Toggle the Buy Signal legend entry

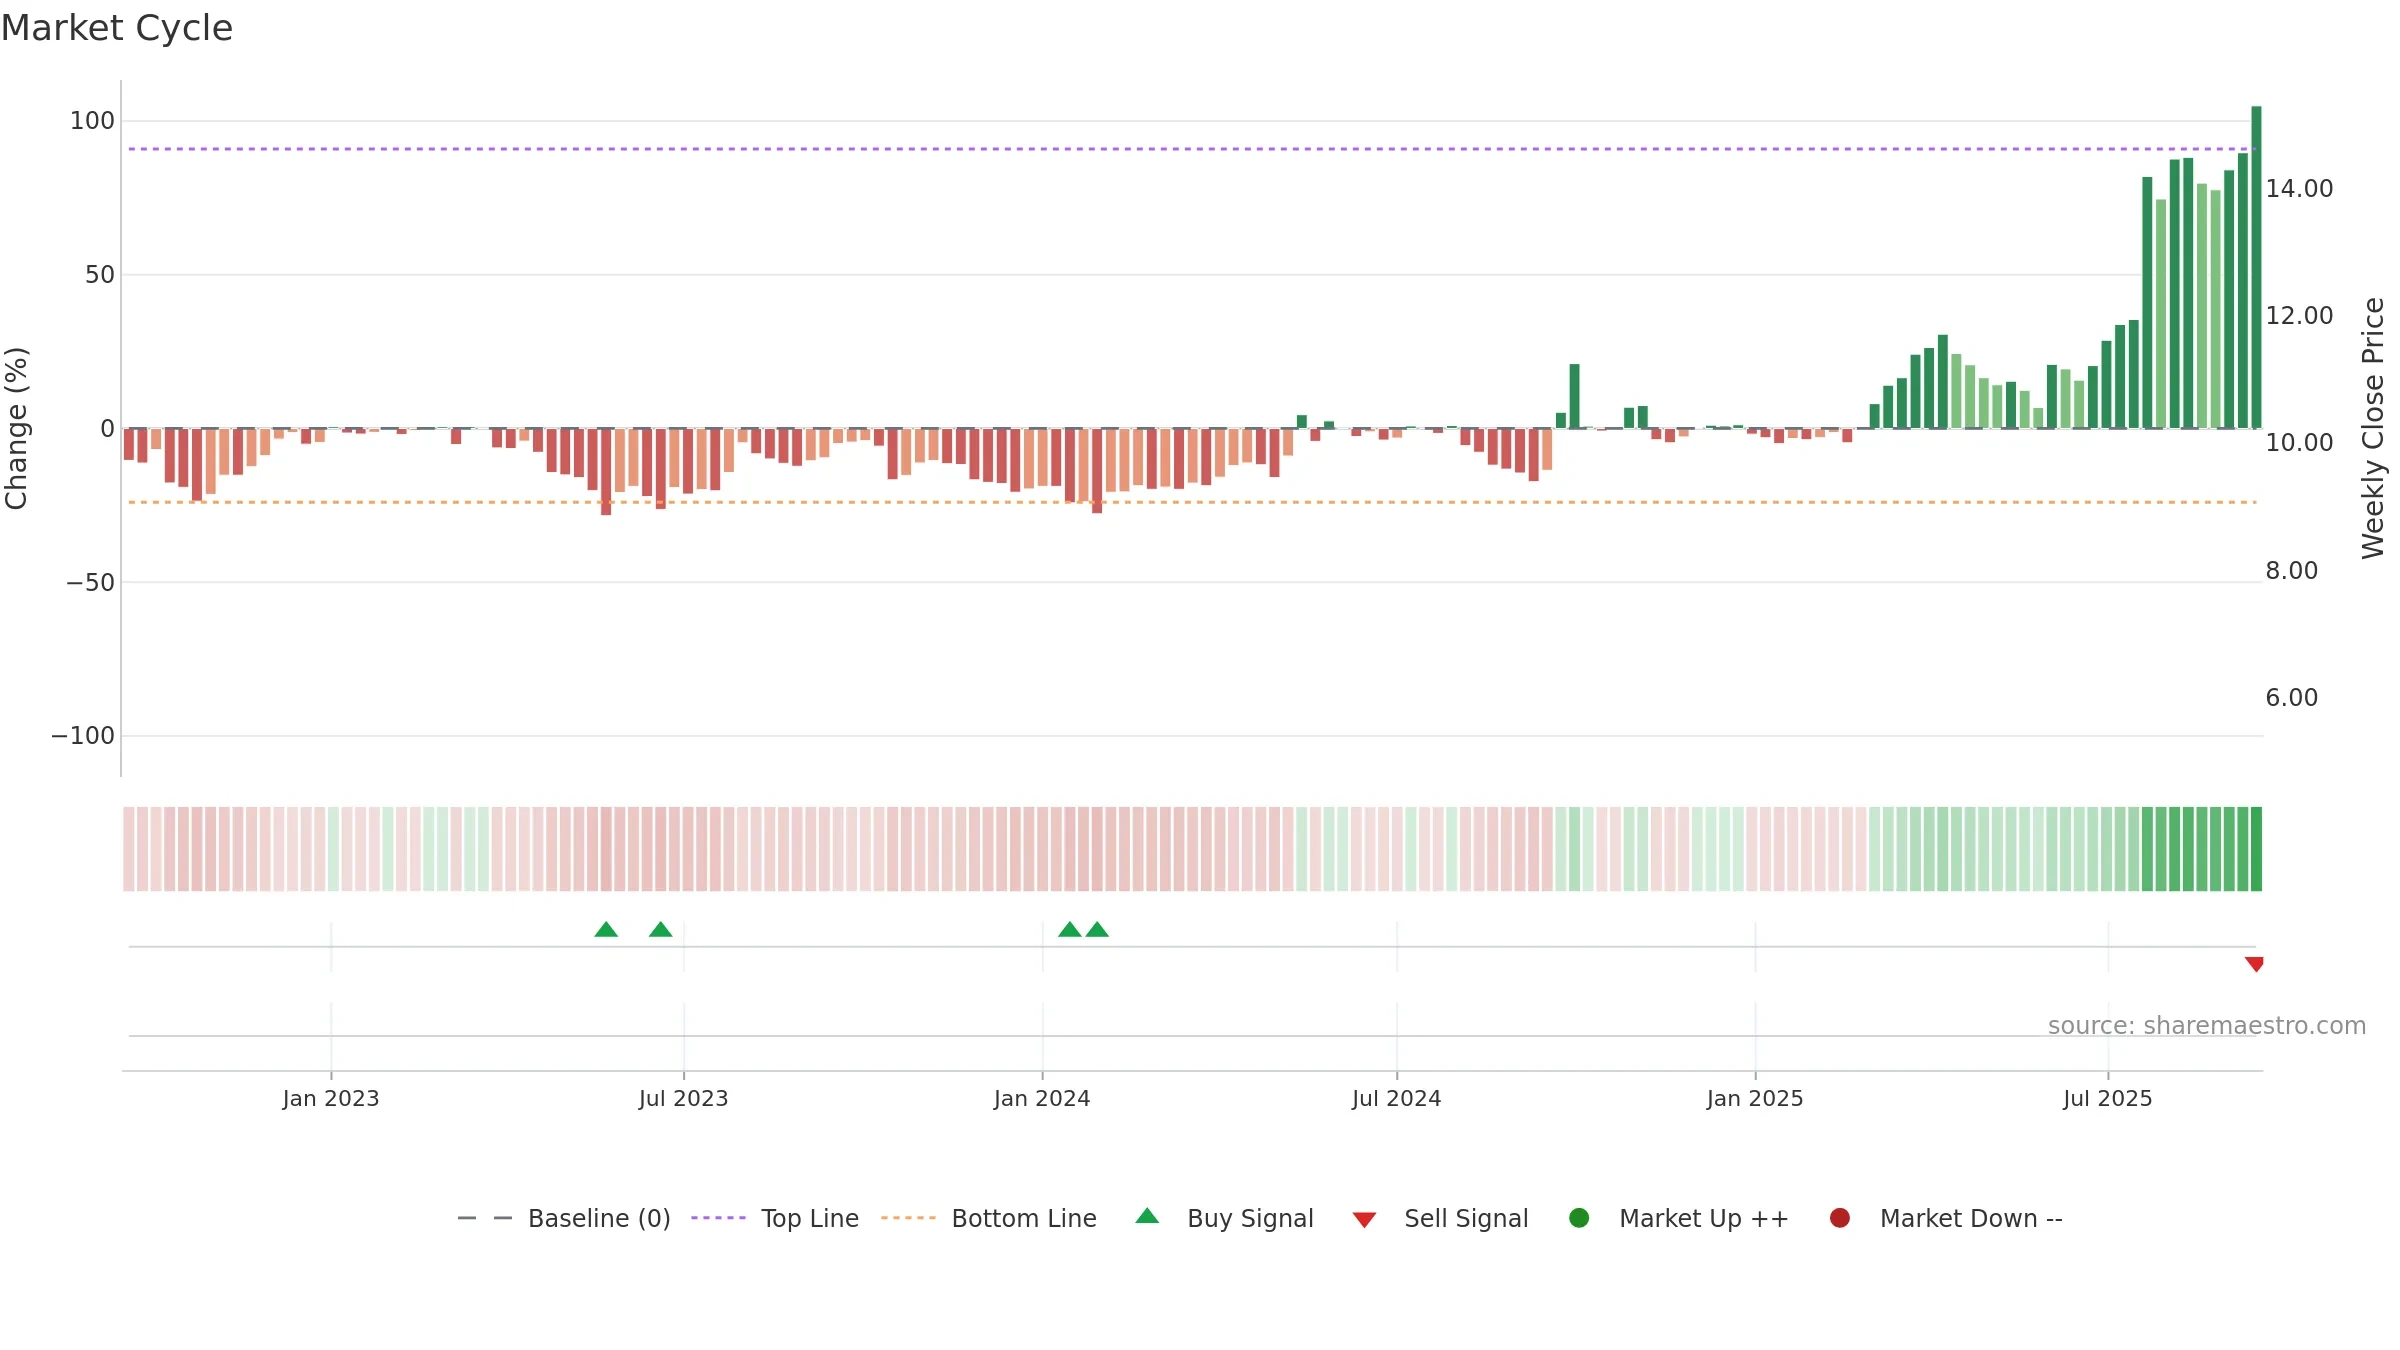(x=1225, y=1218)
